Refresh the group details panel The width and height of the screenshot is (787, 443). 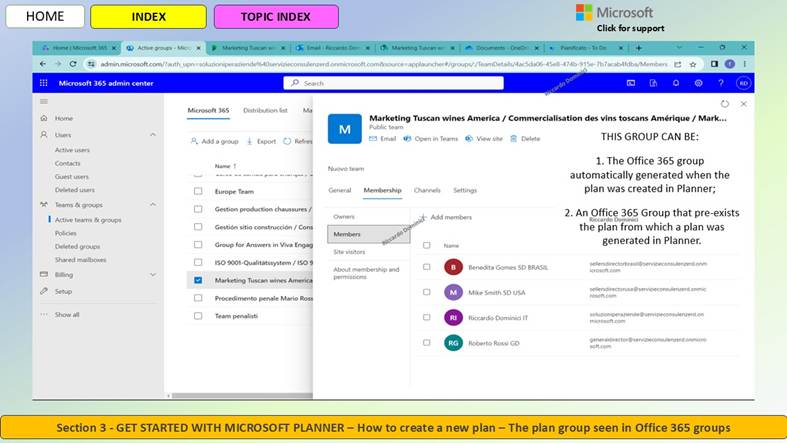click(725, 104)
